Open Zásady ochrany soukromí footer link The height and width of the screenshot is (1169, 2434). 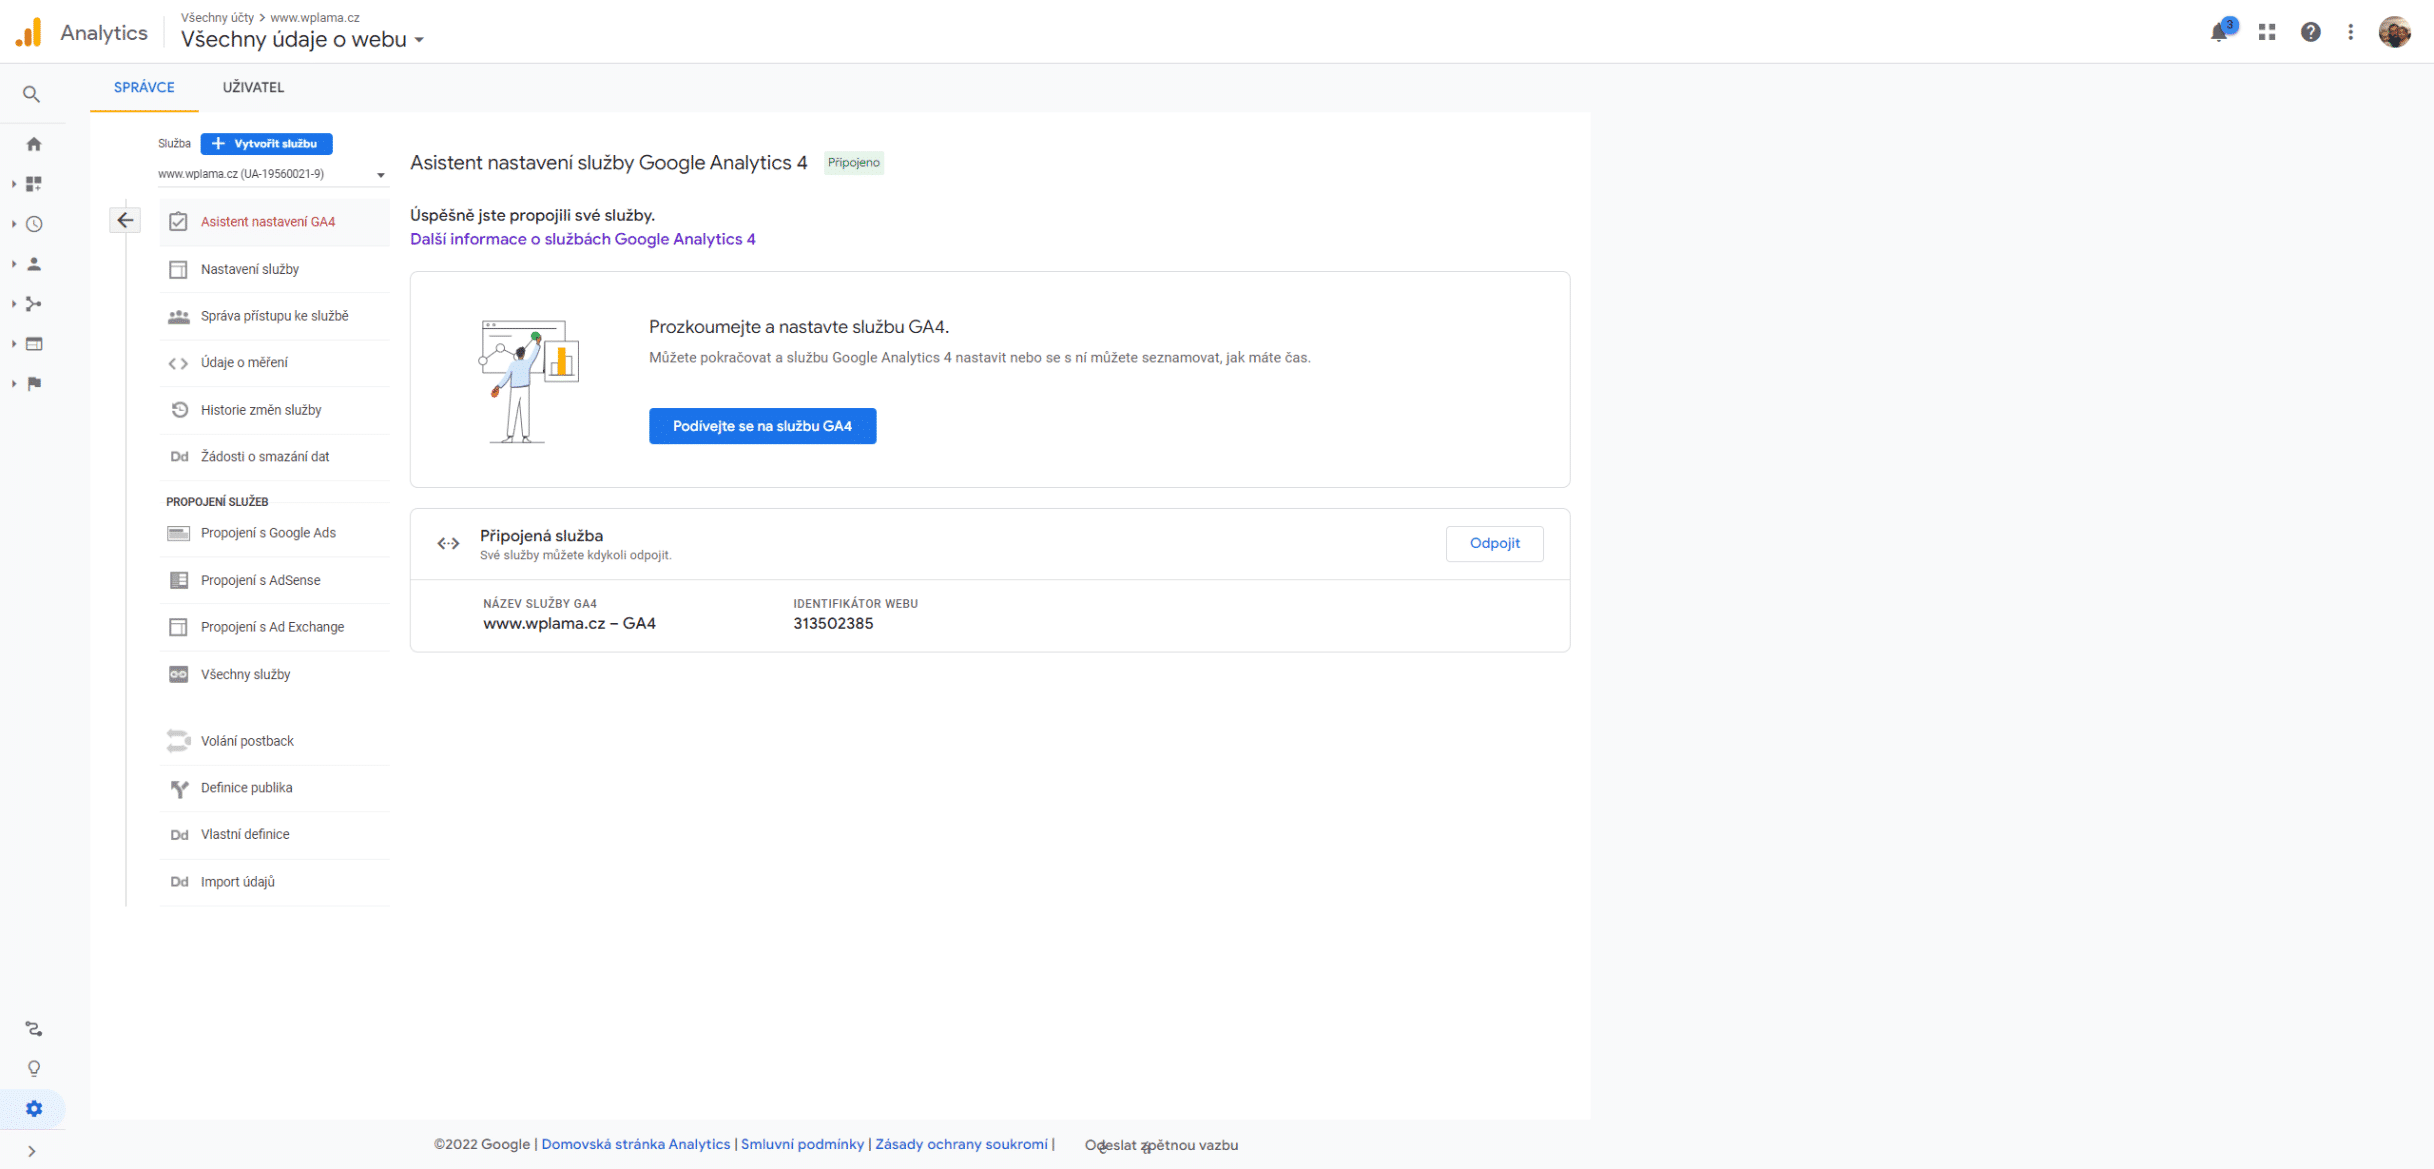961,1144
